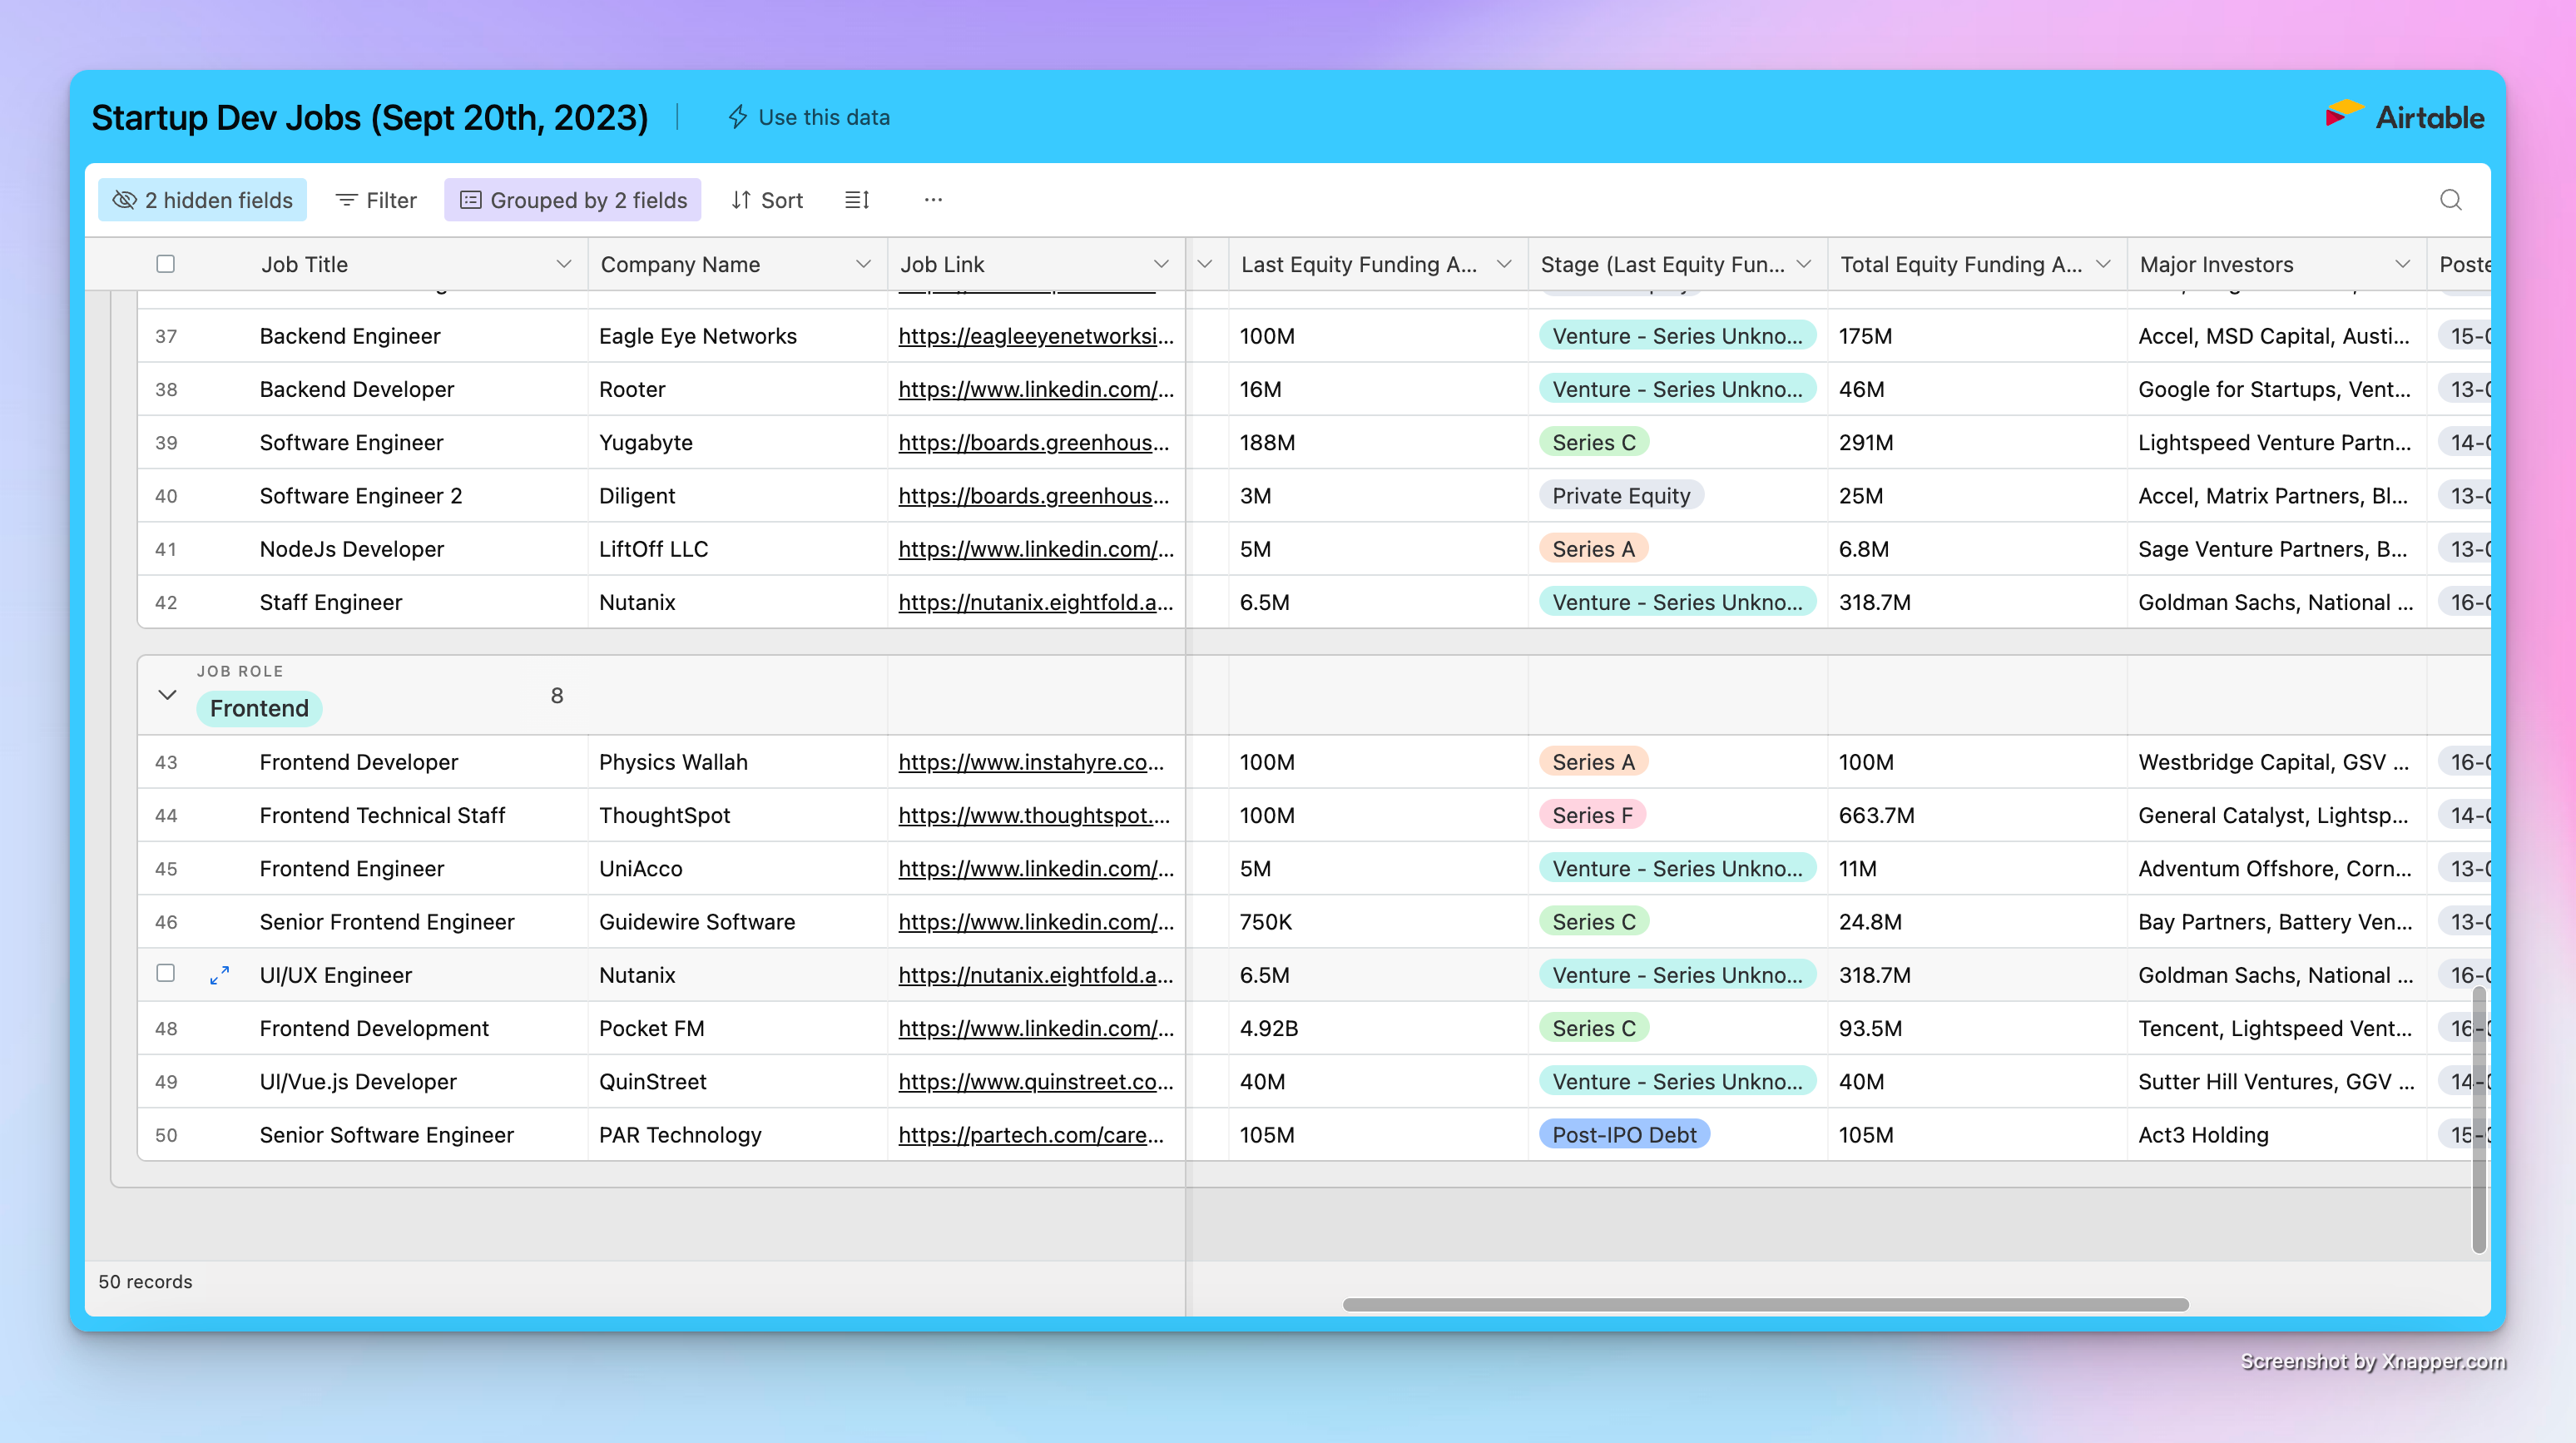2576x1443 pixels.
Task: Click Private Equity tag for Diligent
Action: (1621, 496)
